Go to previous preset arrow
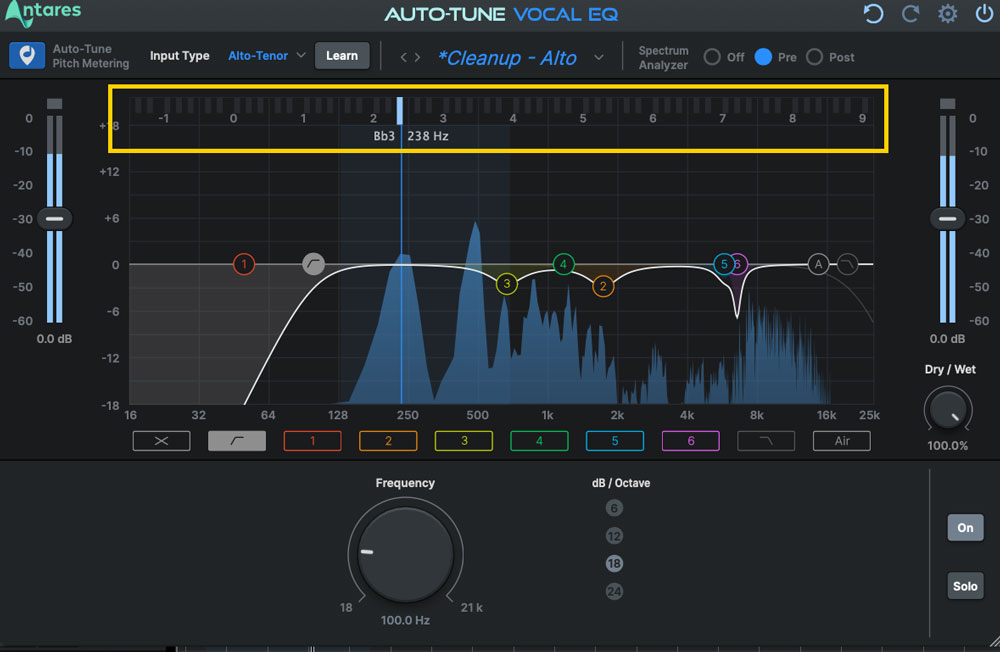The width and height of the screenshot is (1000, 652). pyautogui.click(x=403, y=57)
